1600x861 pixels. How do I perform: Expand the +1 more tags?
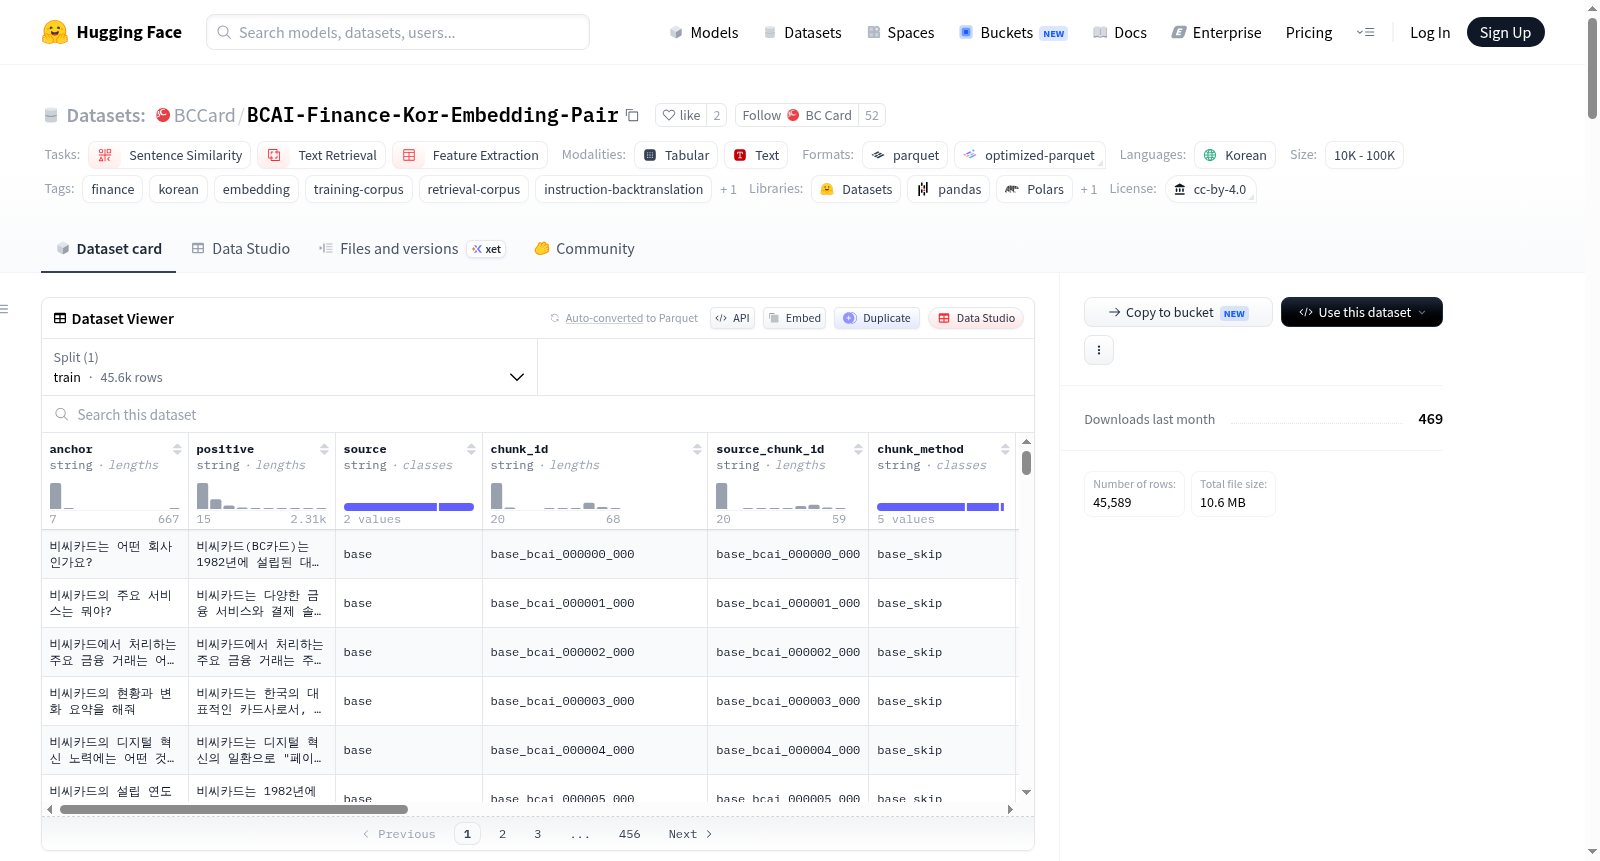point(728,189)
